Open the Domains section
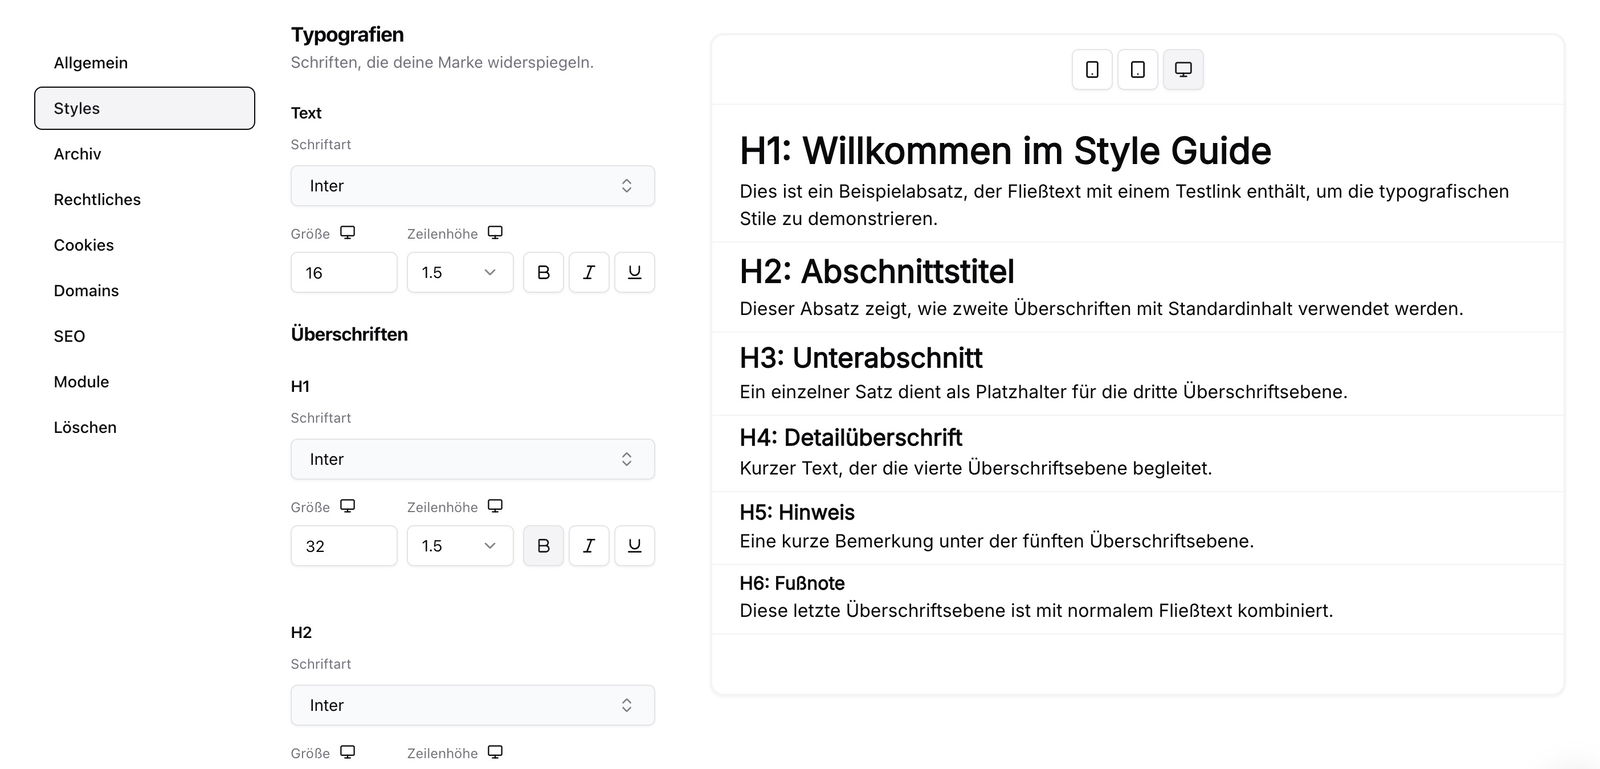Viewport: 1600px width, 769px height. [x=86, y=291]
